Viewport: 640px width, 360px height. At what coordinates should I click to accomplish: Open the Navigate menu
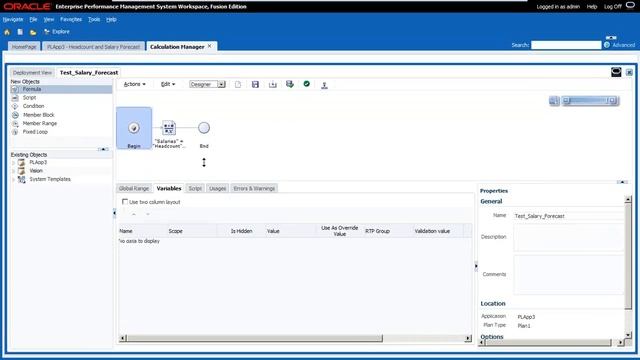pos(13,19)
